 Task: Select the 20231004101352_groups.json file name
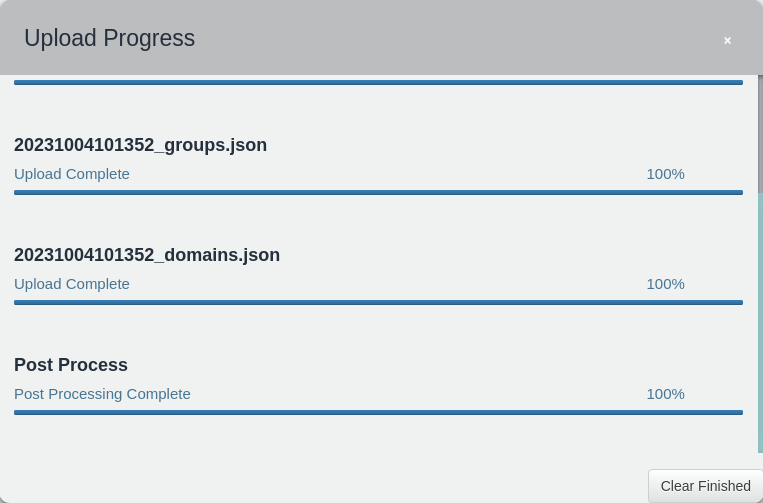(x=140, y=145)
